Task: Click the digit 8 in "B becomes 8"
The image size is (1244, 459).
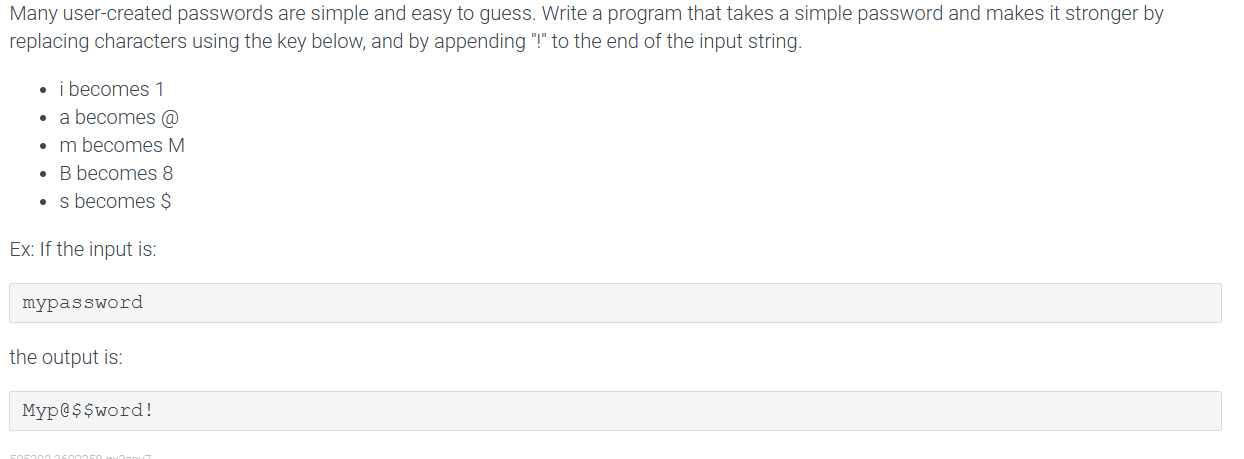Action: [168, 173]
